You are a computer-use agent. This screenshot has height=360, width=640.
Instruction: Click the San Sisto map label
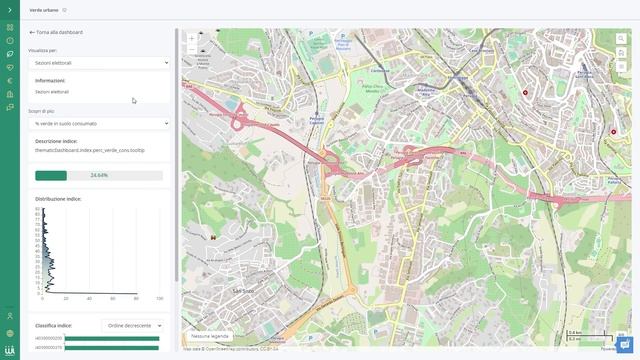click(x=243, y=291)
